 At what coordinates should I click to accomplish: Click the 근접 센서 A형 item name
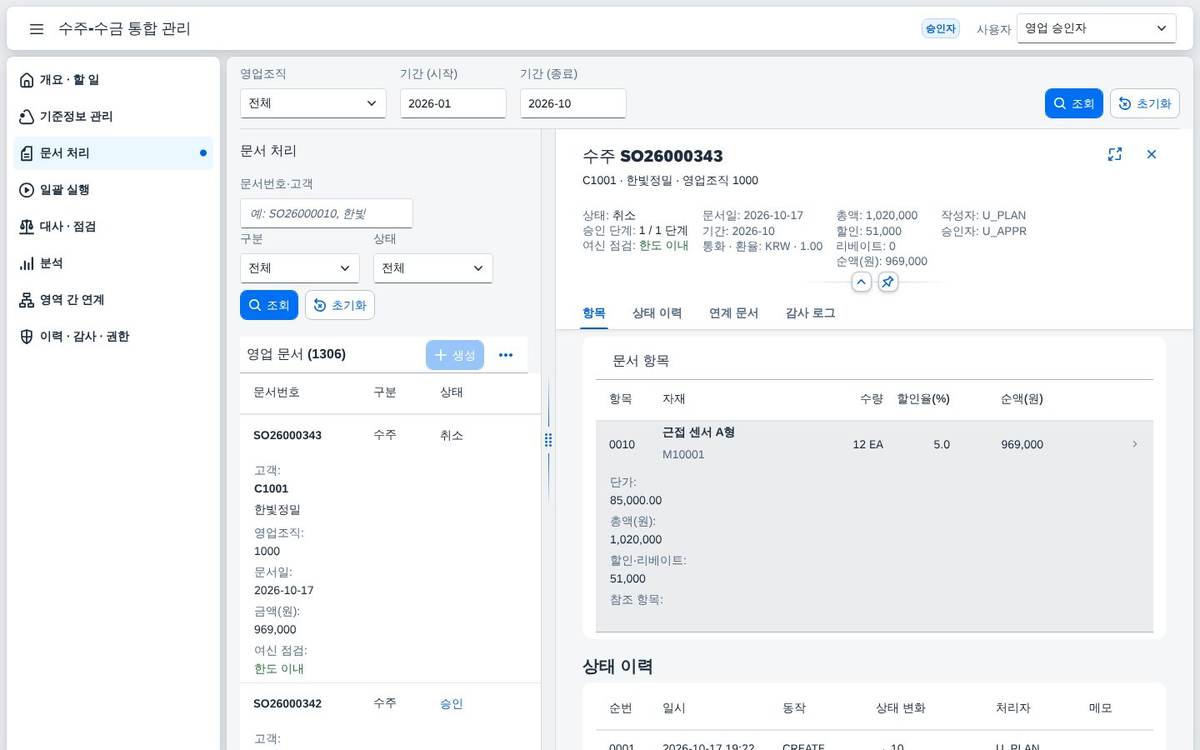699,432
